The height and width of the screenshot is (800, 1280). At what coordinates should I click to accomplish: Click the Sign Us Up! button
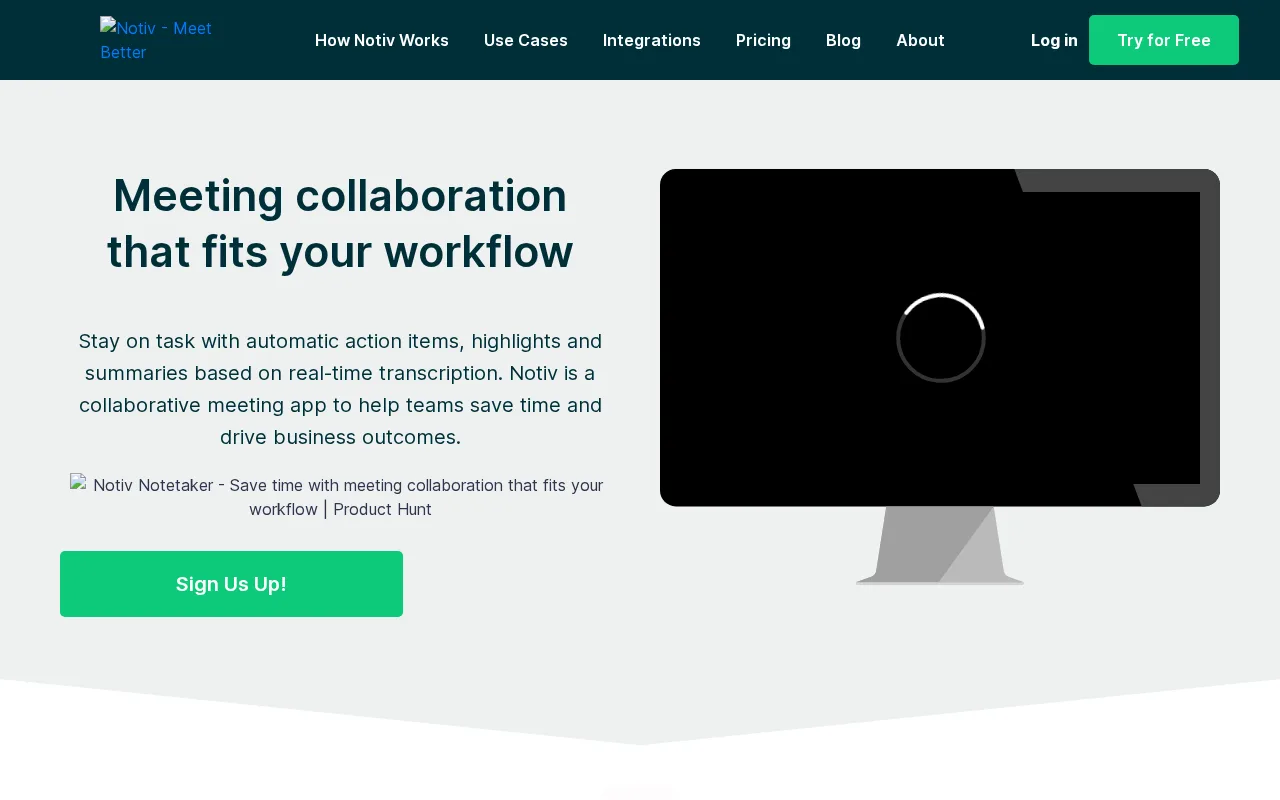coord(231,584)
